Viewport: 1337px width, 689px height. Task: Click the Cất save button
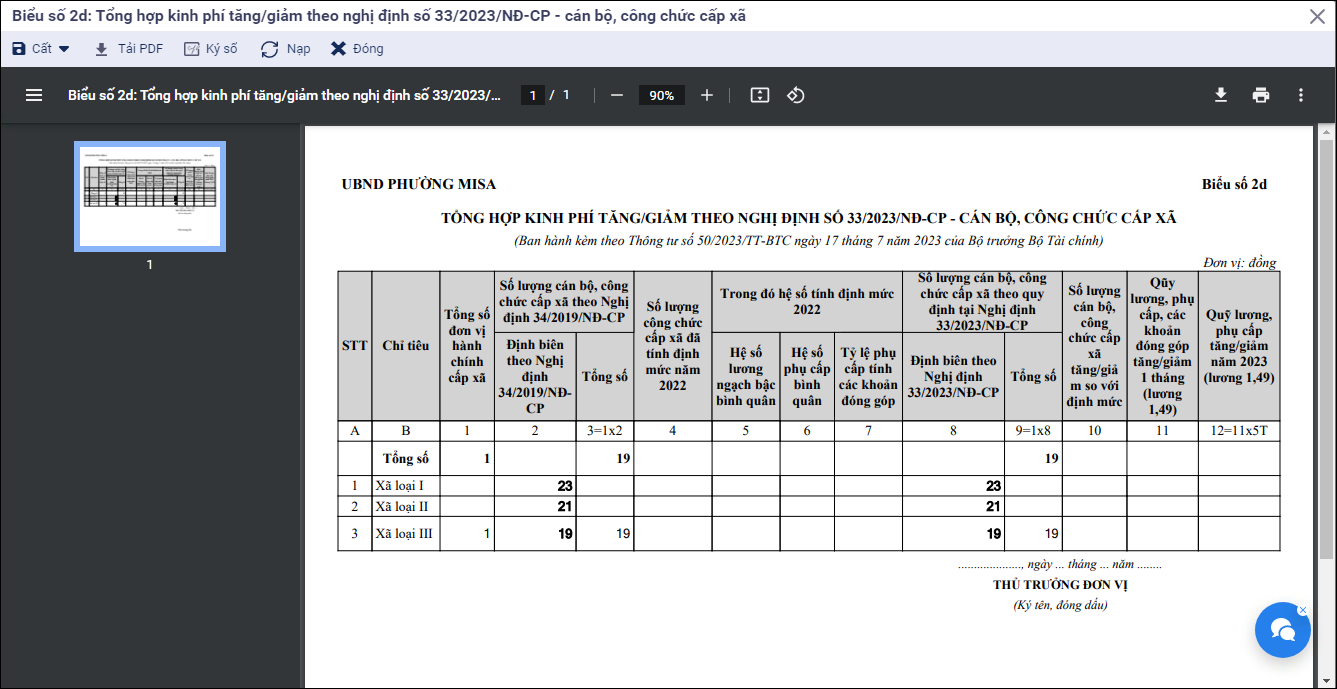click(32, 49)
